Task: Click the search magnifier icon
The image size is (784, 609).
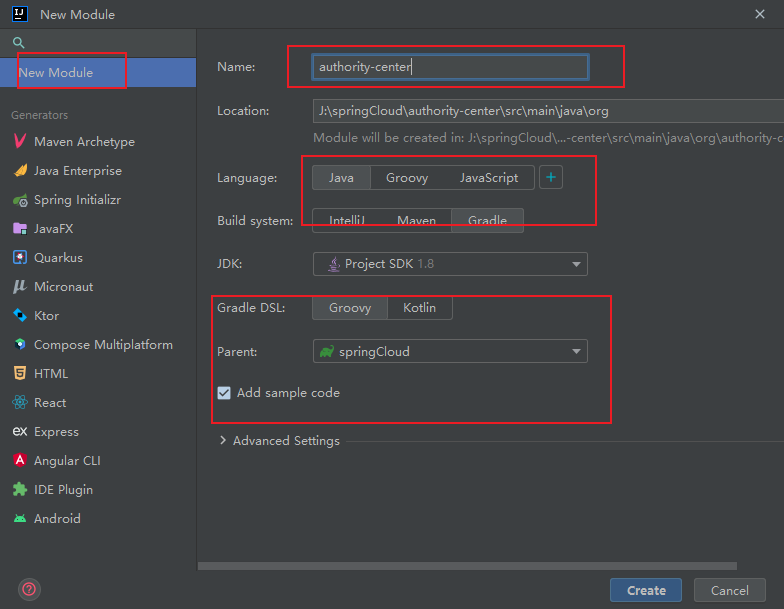Action: 18,42
